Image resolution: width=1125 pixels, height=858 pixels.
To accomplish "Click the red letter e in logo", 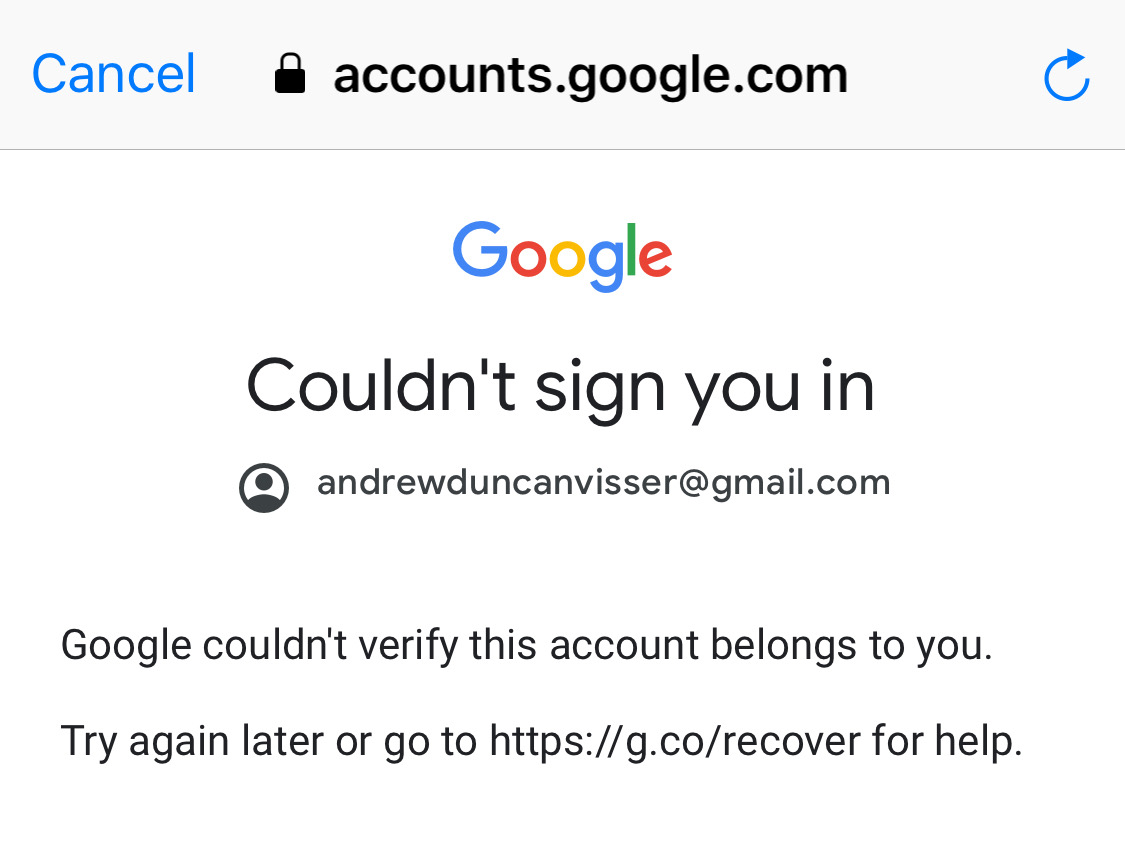I will tap(655, 258).
